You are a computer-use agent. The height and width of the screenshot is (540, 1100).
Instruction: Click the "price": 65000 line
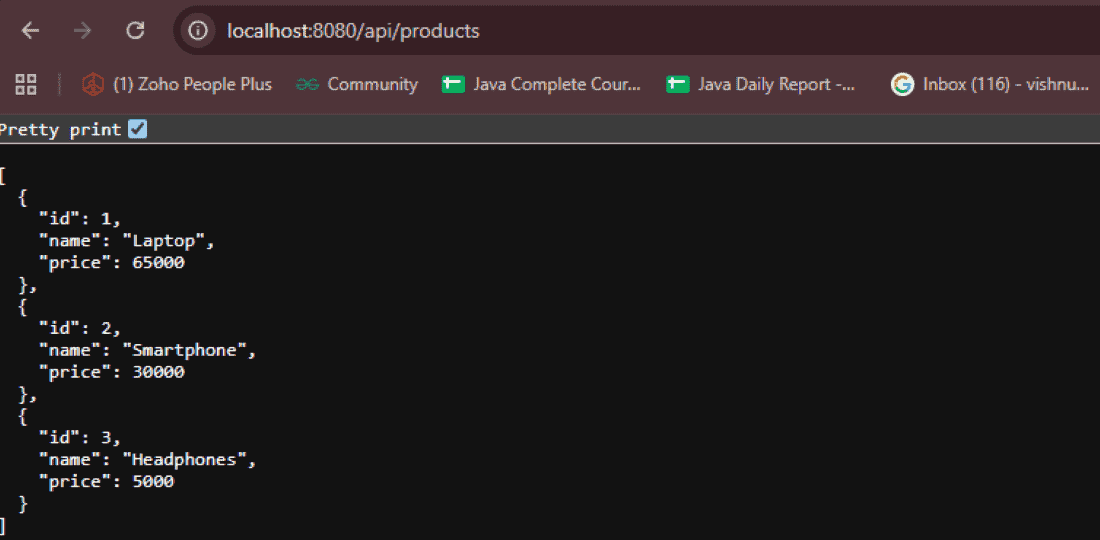[112, 264]
